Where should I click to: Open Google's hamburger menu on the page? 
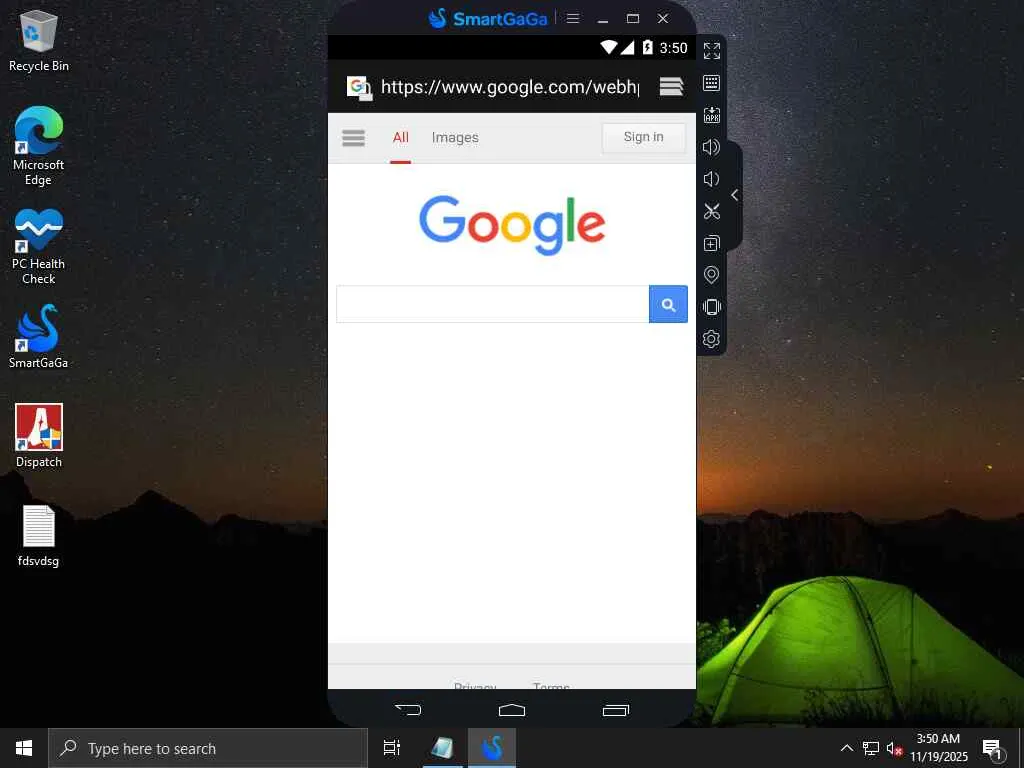353,138
